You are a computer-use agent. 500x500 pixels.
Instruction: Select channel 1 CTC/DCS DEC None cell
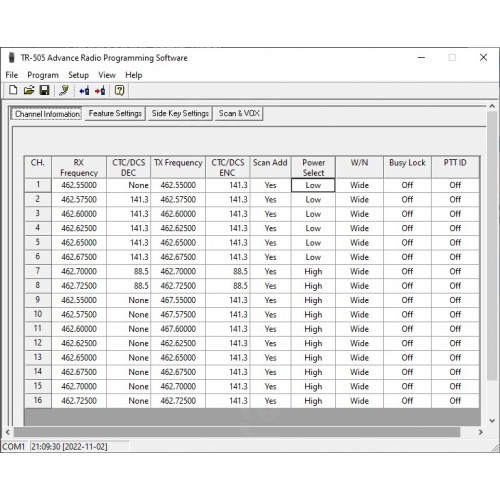[129, 185]
